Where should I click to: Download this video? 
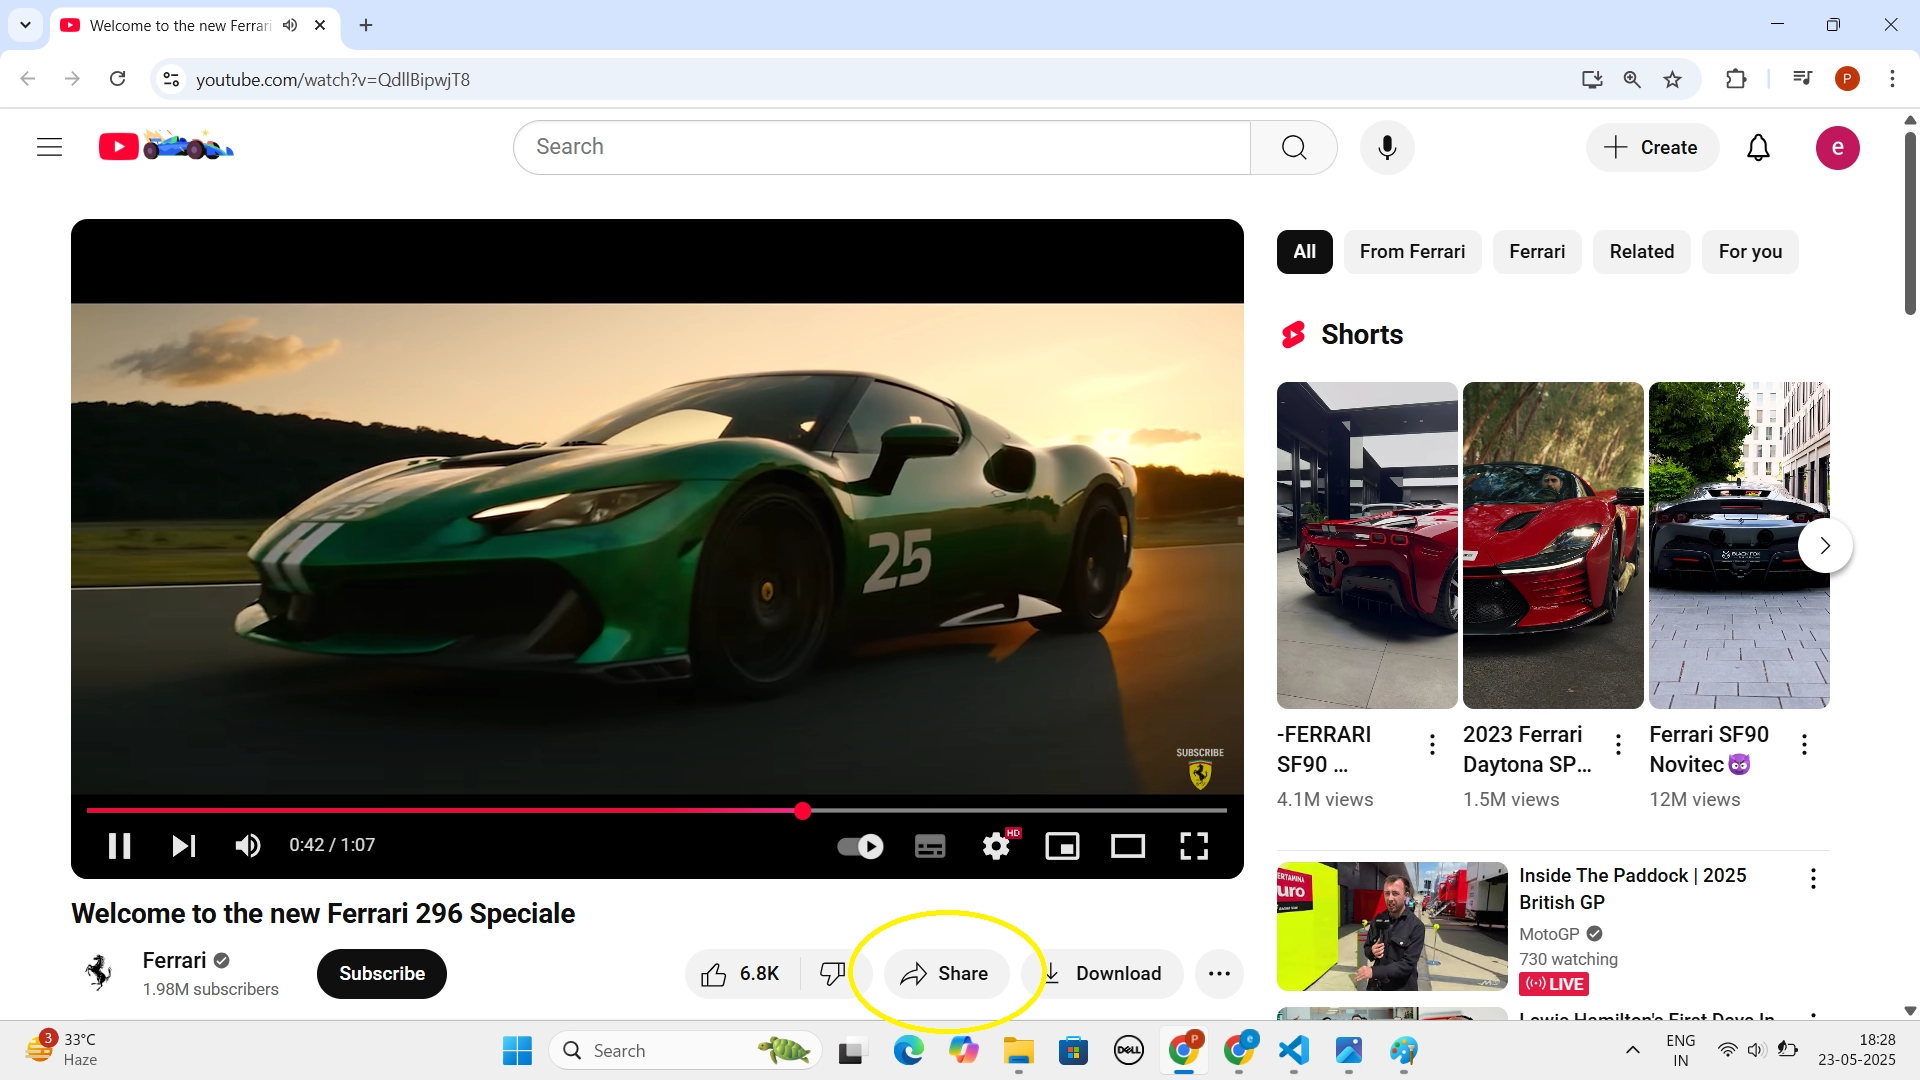coord(1102,974)
